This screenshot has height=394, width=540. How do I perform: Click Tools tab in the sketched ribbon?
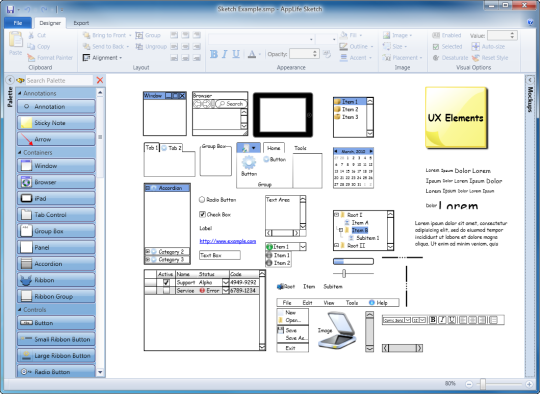(x=300, y=148)
